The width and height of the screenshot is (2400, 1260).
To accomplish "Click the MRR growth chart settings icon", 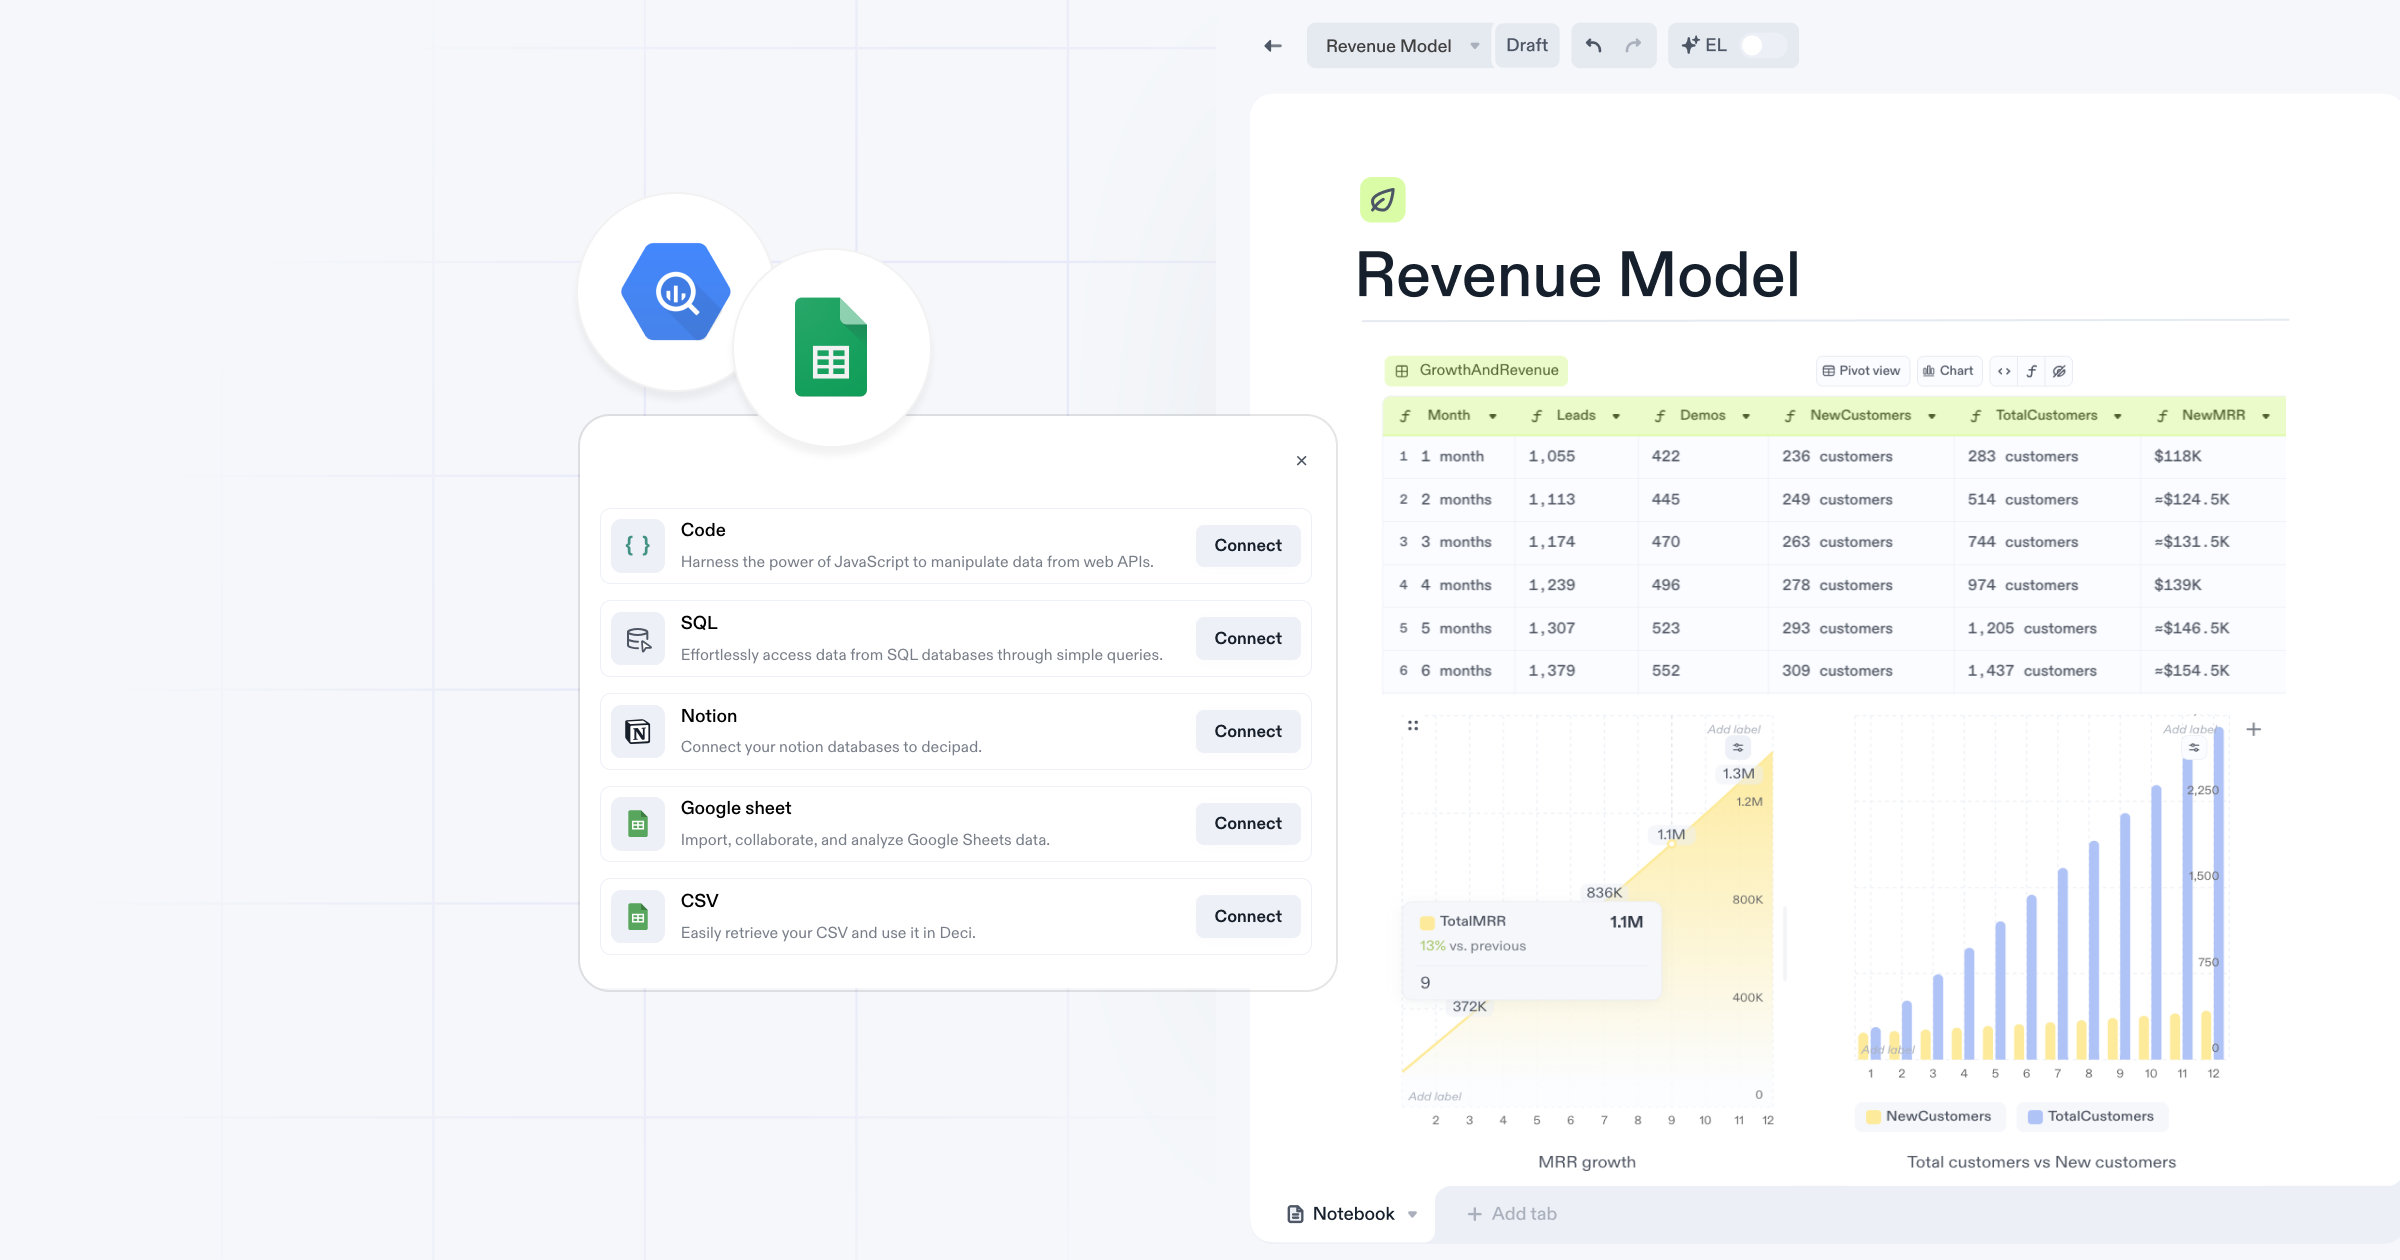I will click(1738, 748).
